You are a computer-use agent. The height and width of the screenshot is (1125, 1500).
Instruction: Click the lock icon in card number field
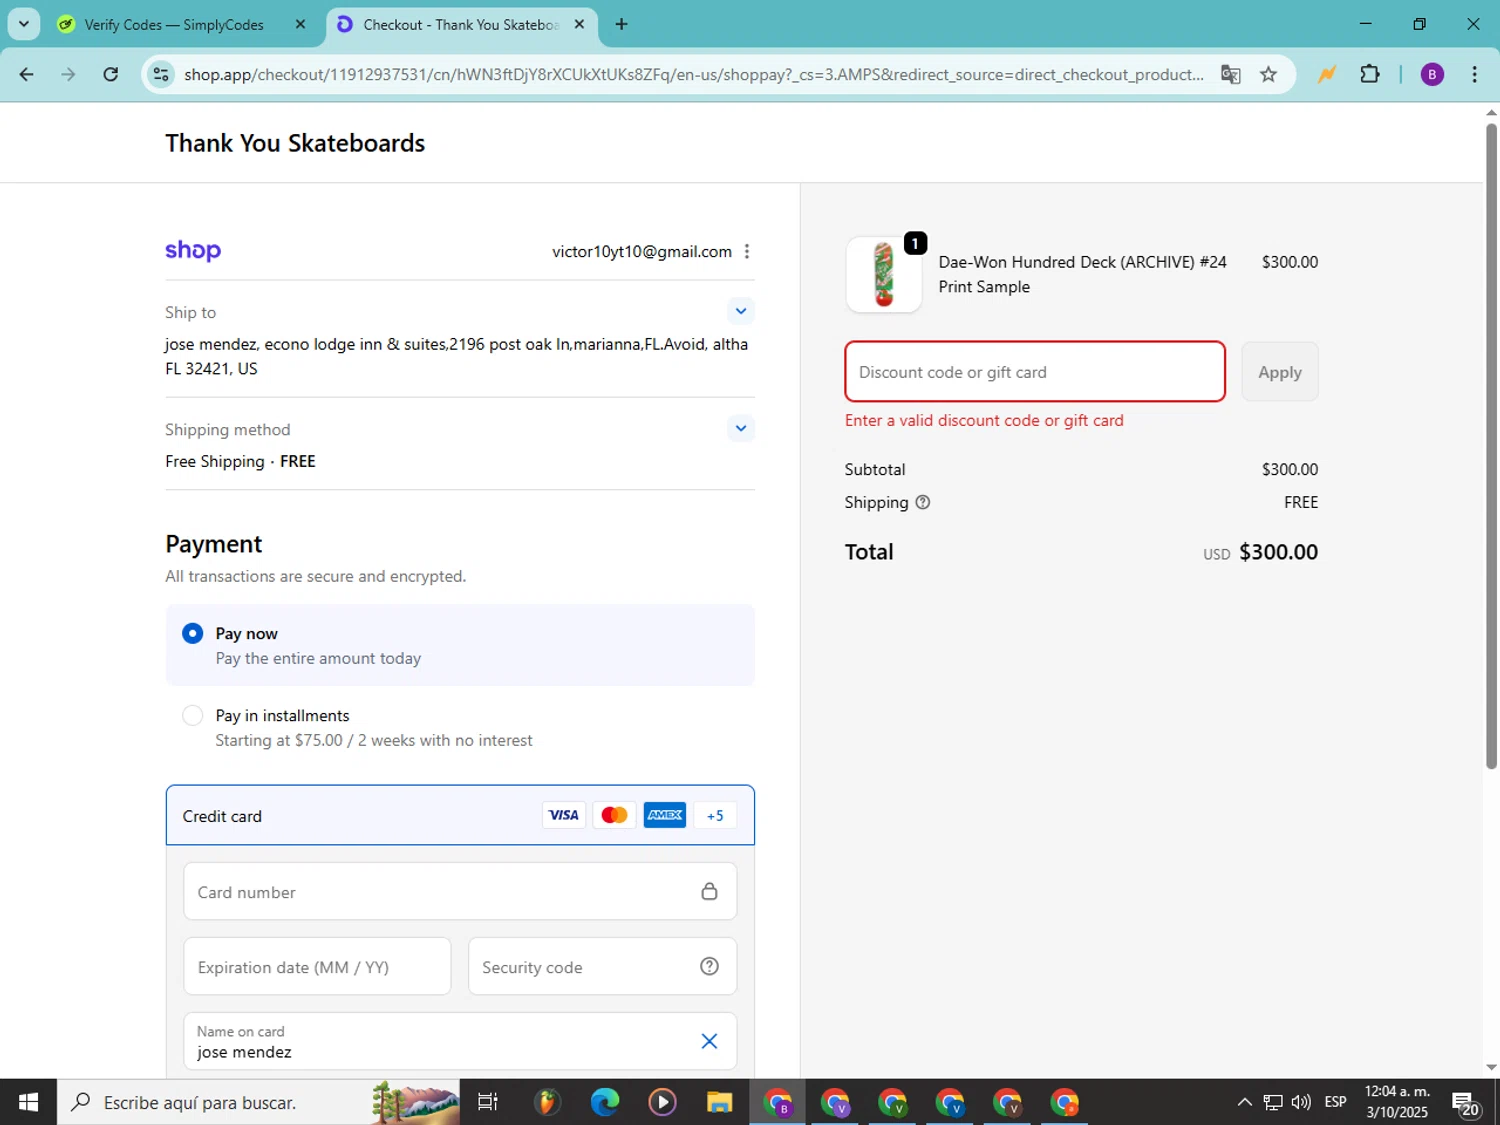tap(709, 891)
